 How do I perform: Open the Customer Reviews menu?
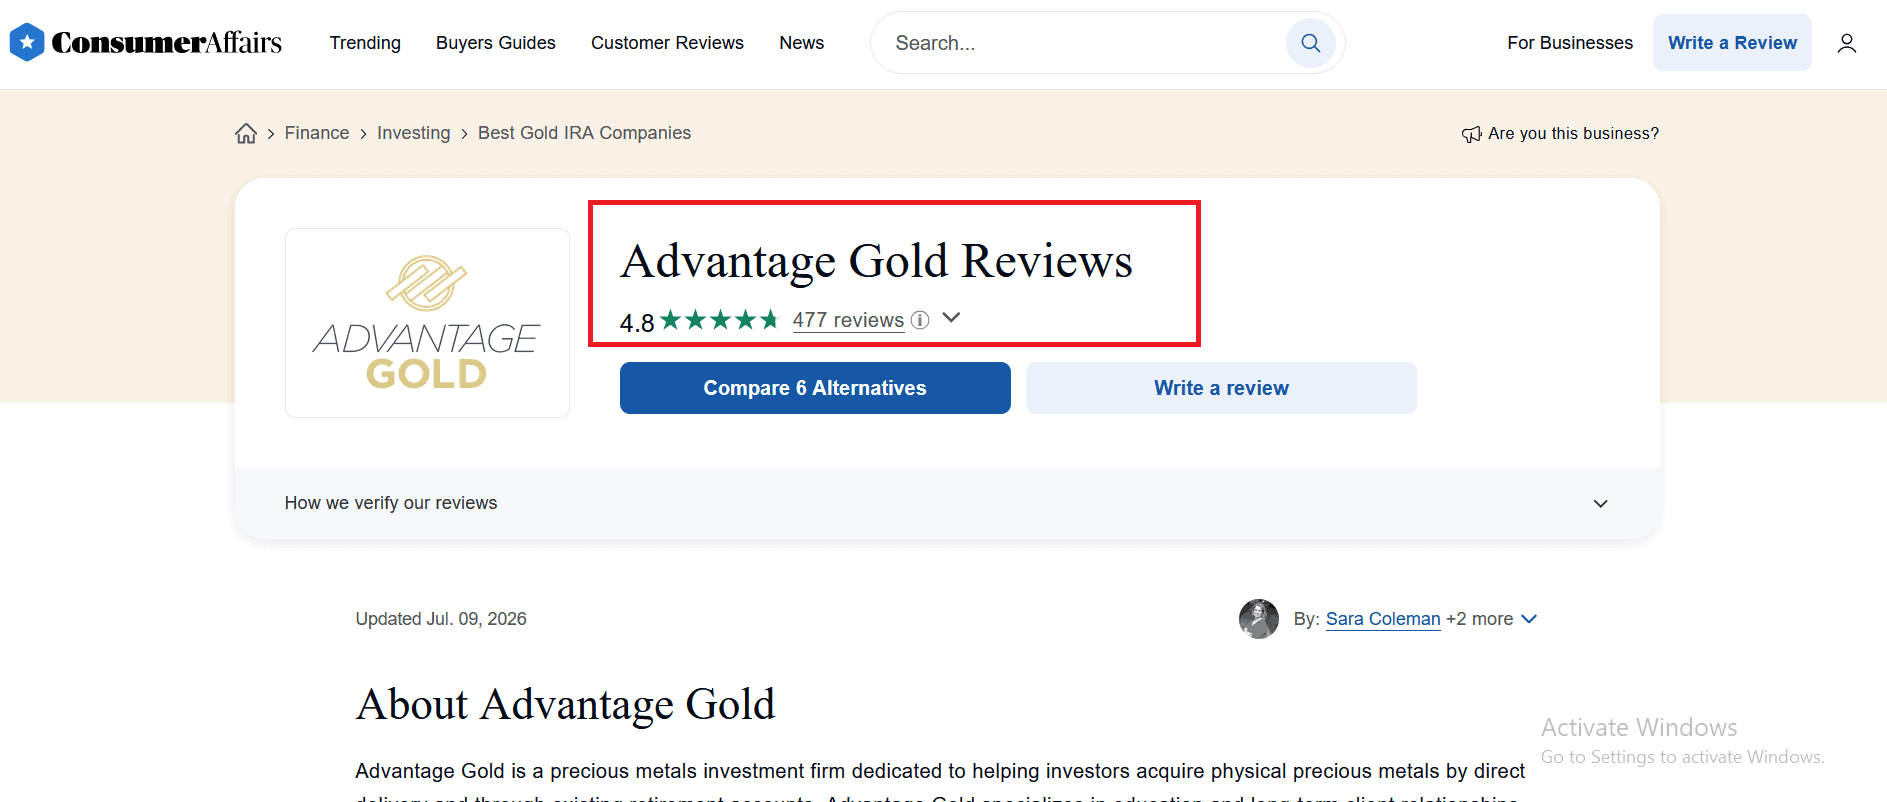[x=667, y=43]
